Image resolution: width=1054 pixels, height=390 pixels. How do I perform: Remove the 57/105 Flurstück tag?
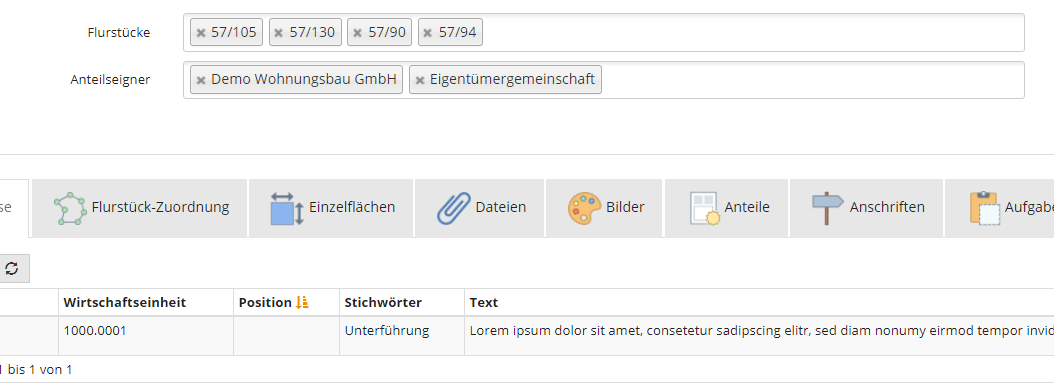pyautogui.click(x=200, y=33)
